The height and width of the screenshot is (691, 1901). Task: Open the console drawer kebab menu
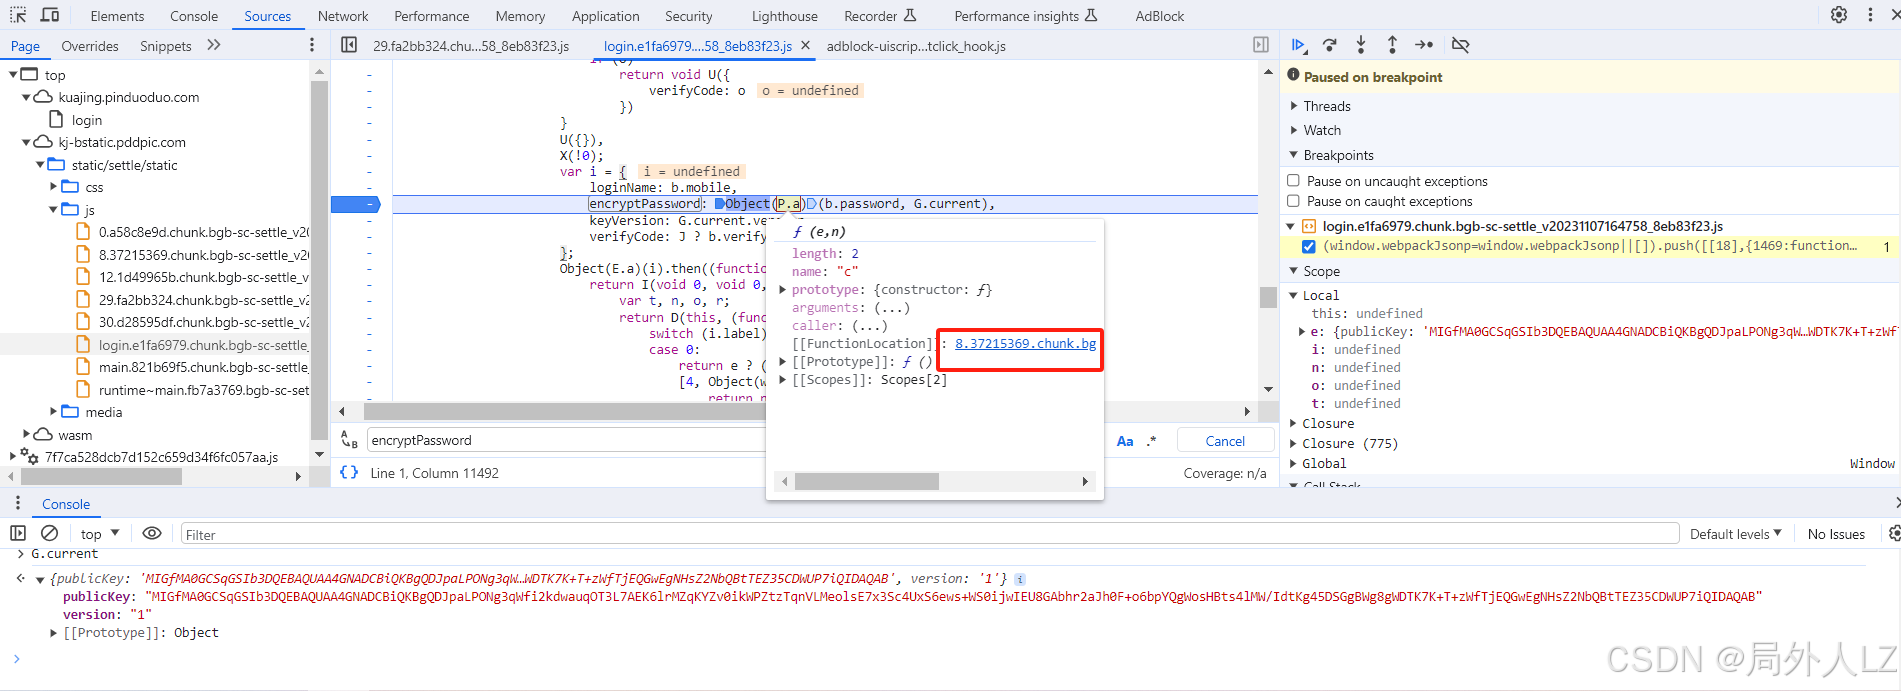(x=18, y=503)
